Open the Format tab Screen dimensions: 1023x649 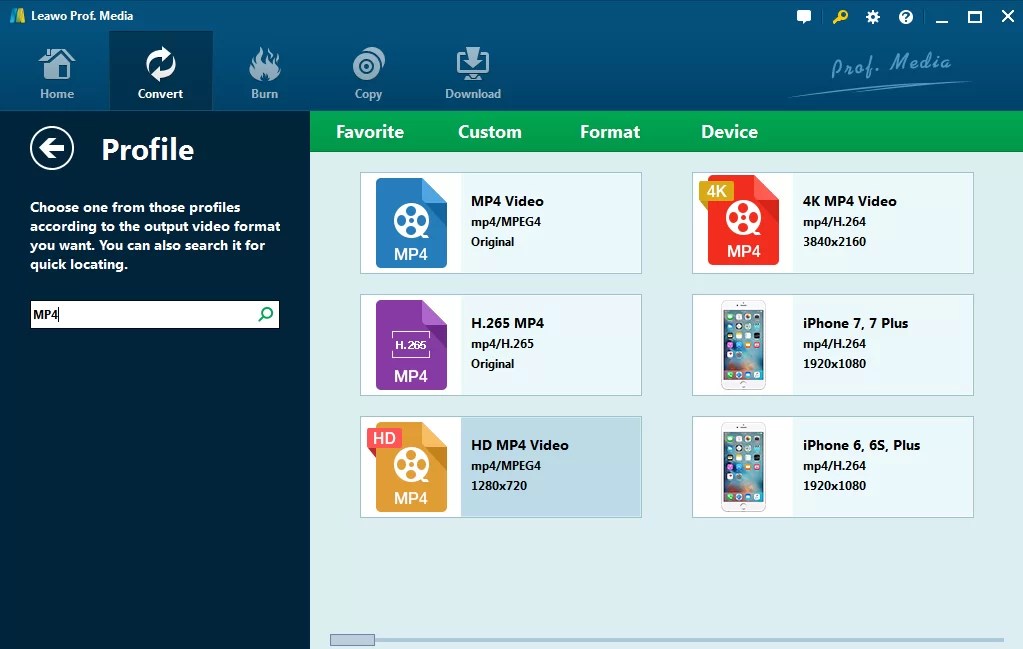tap(609, 131)
